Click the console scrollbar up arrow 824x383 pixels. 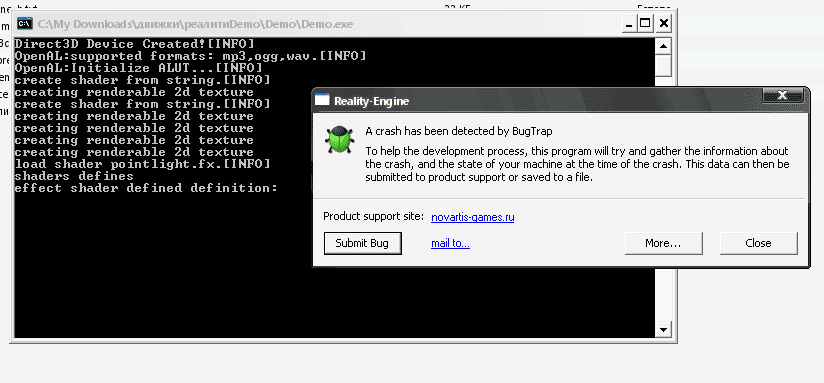(x=663, y=46)
